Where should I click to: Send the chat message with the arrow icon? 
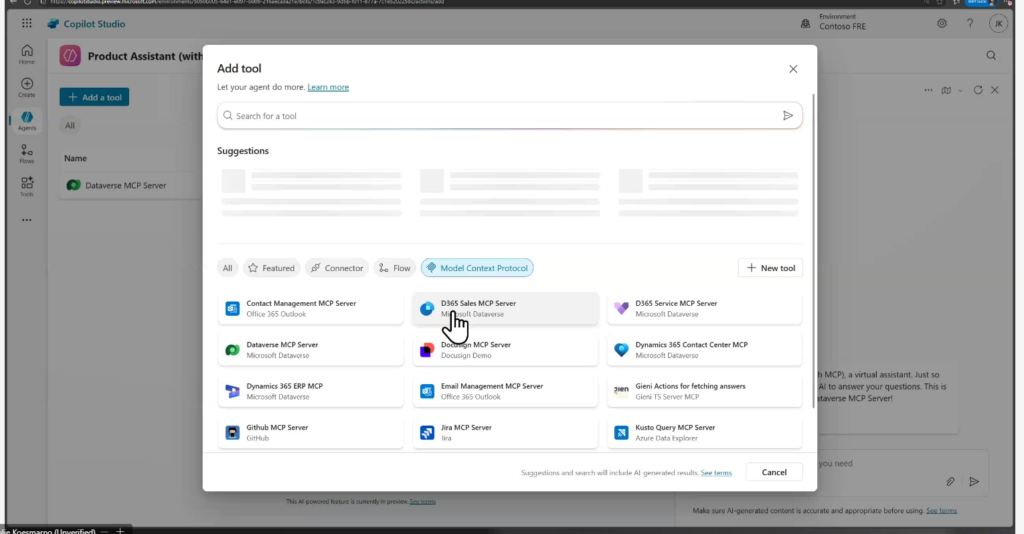974,482
